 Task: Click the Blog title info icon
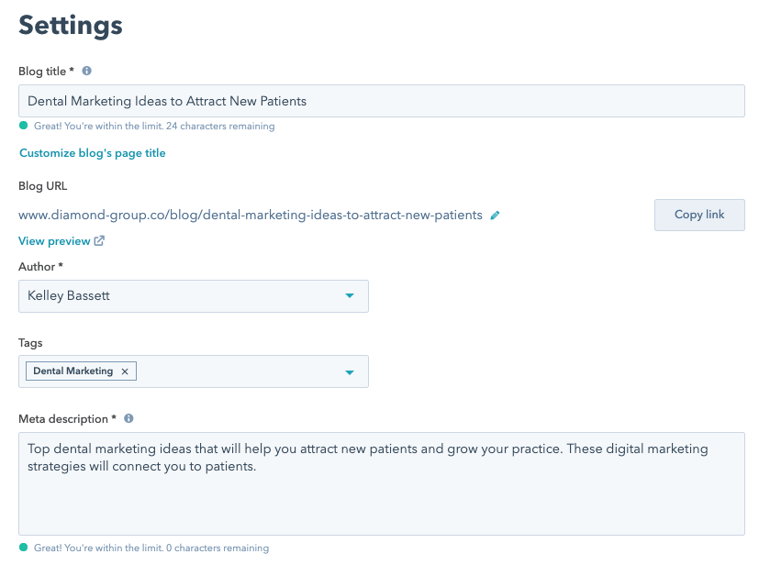pos(87,71)
